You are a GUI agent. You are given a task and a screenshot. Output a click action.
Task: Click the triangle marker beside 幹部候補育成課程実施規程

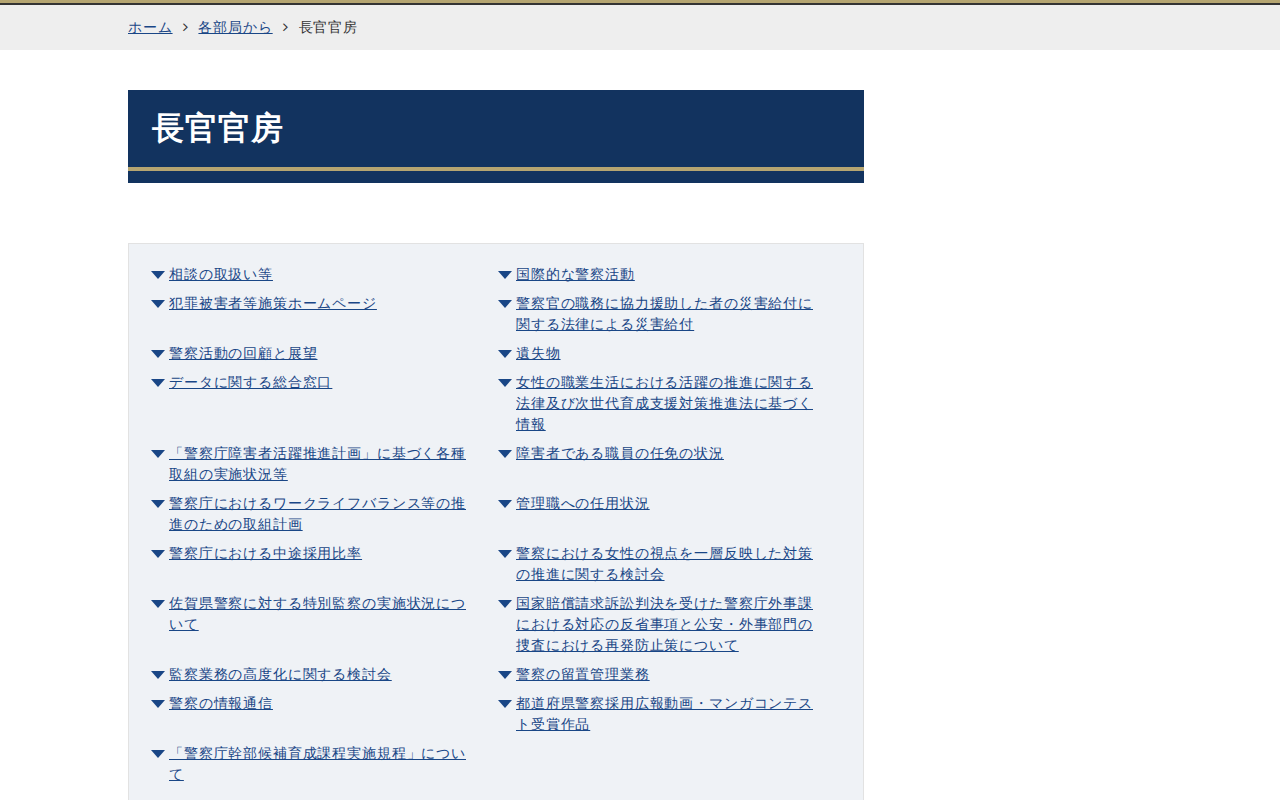coord(158,754)
